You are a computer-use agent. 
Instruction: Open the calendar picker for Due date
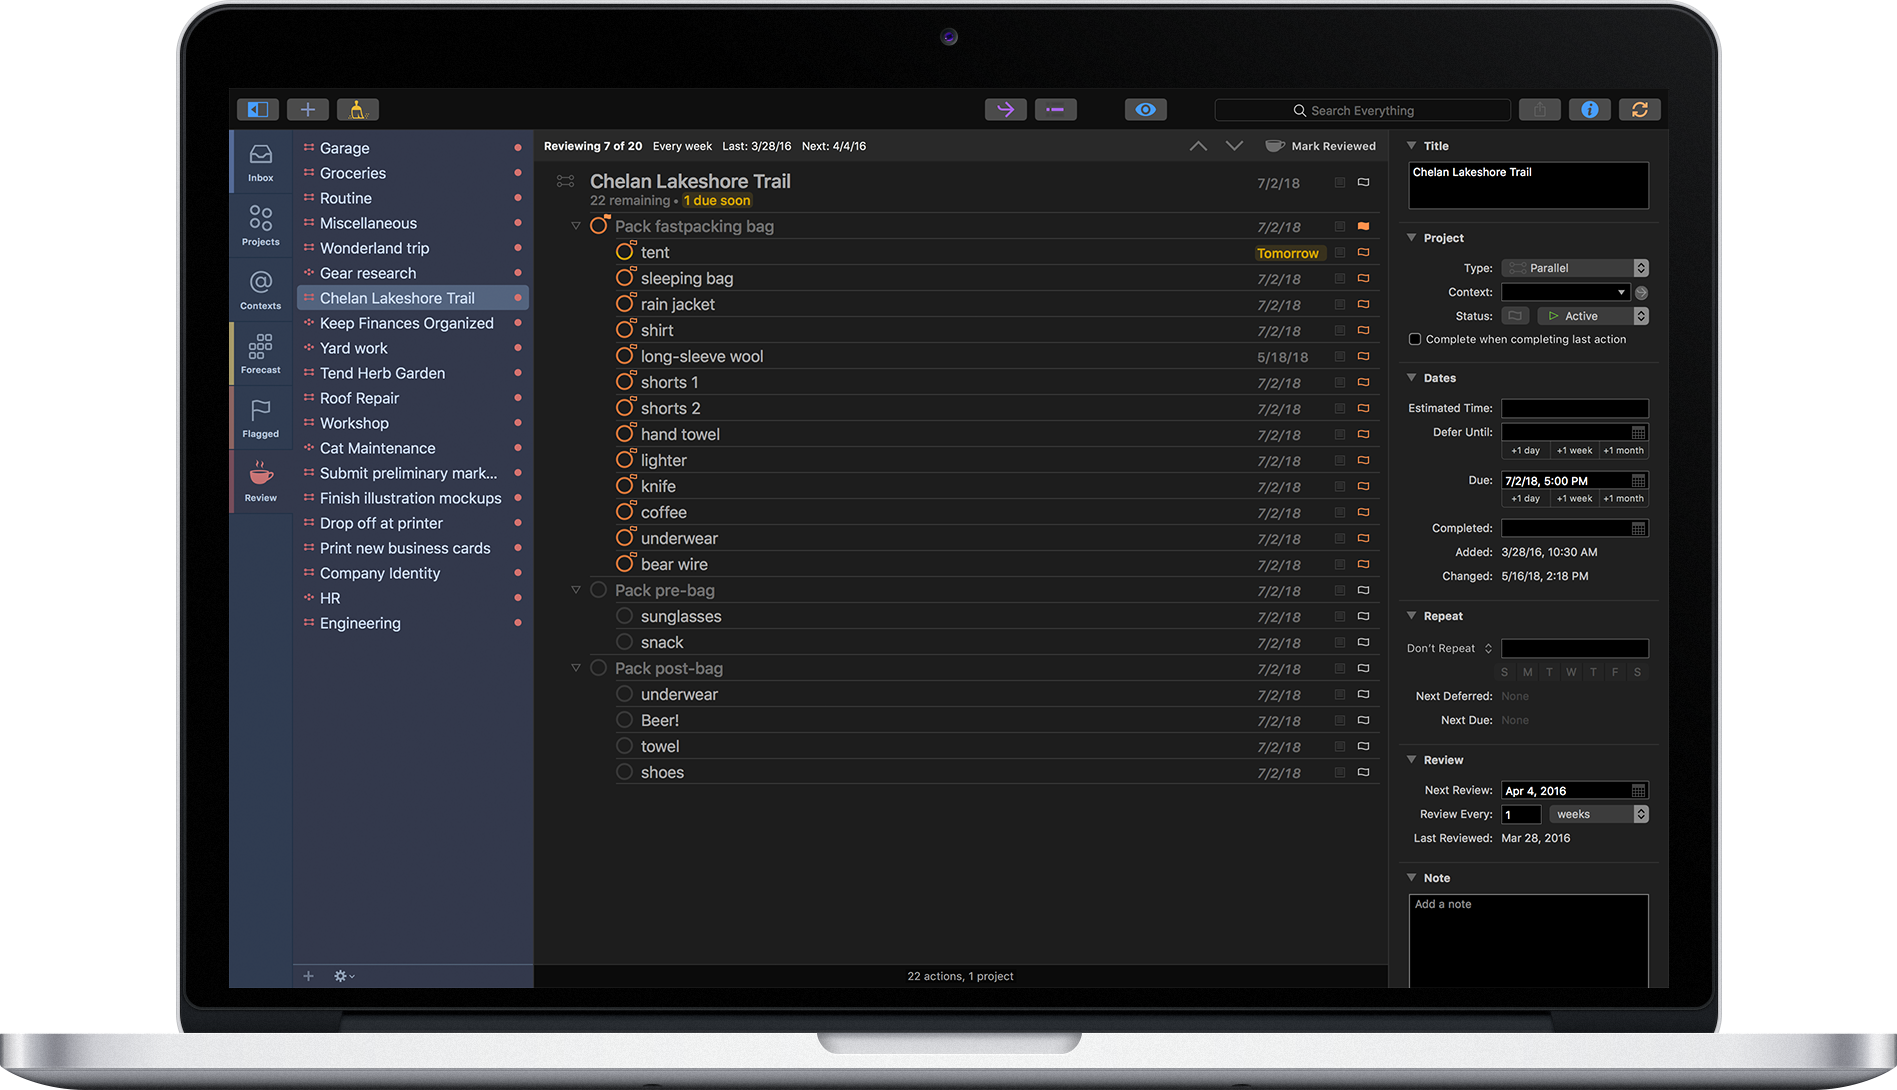(1638, 481)
